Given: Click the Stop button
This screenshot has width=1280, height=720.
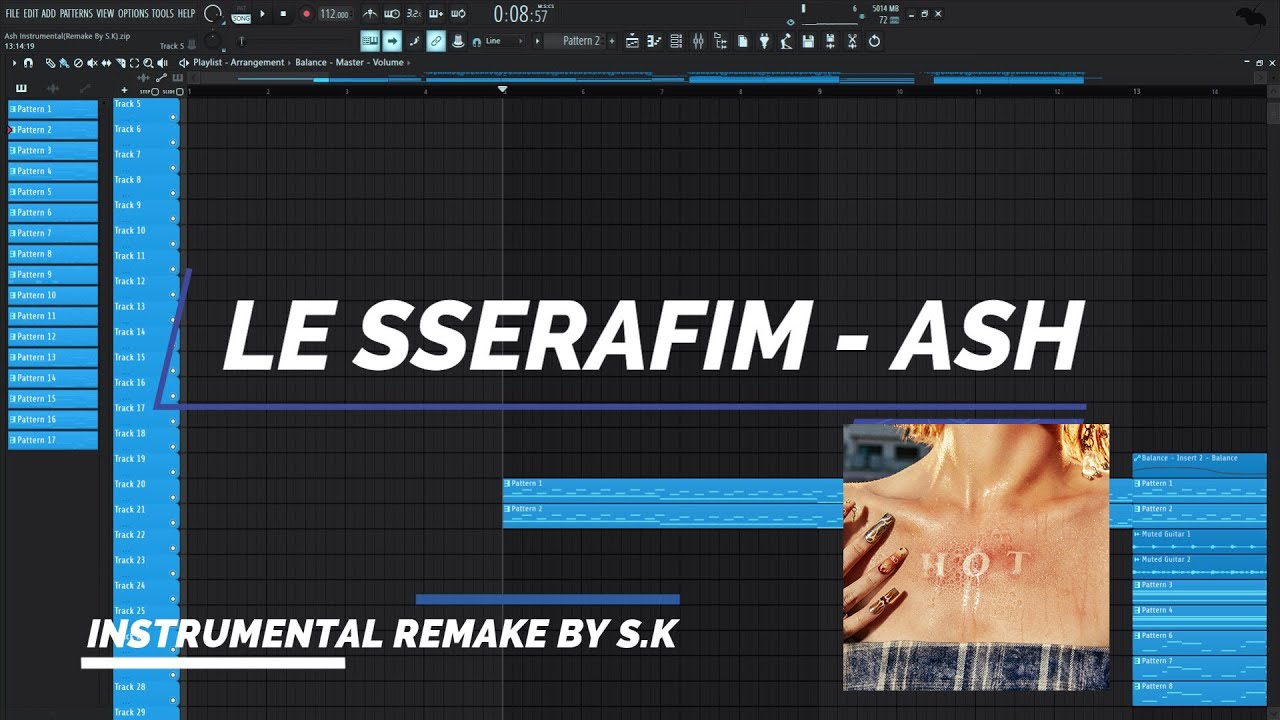Looking at the screenshot, I should point(283,14).
